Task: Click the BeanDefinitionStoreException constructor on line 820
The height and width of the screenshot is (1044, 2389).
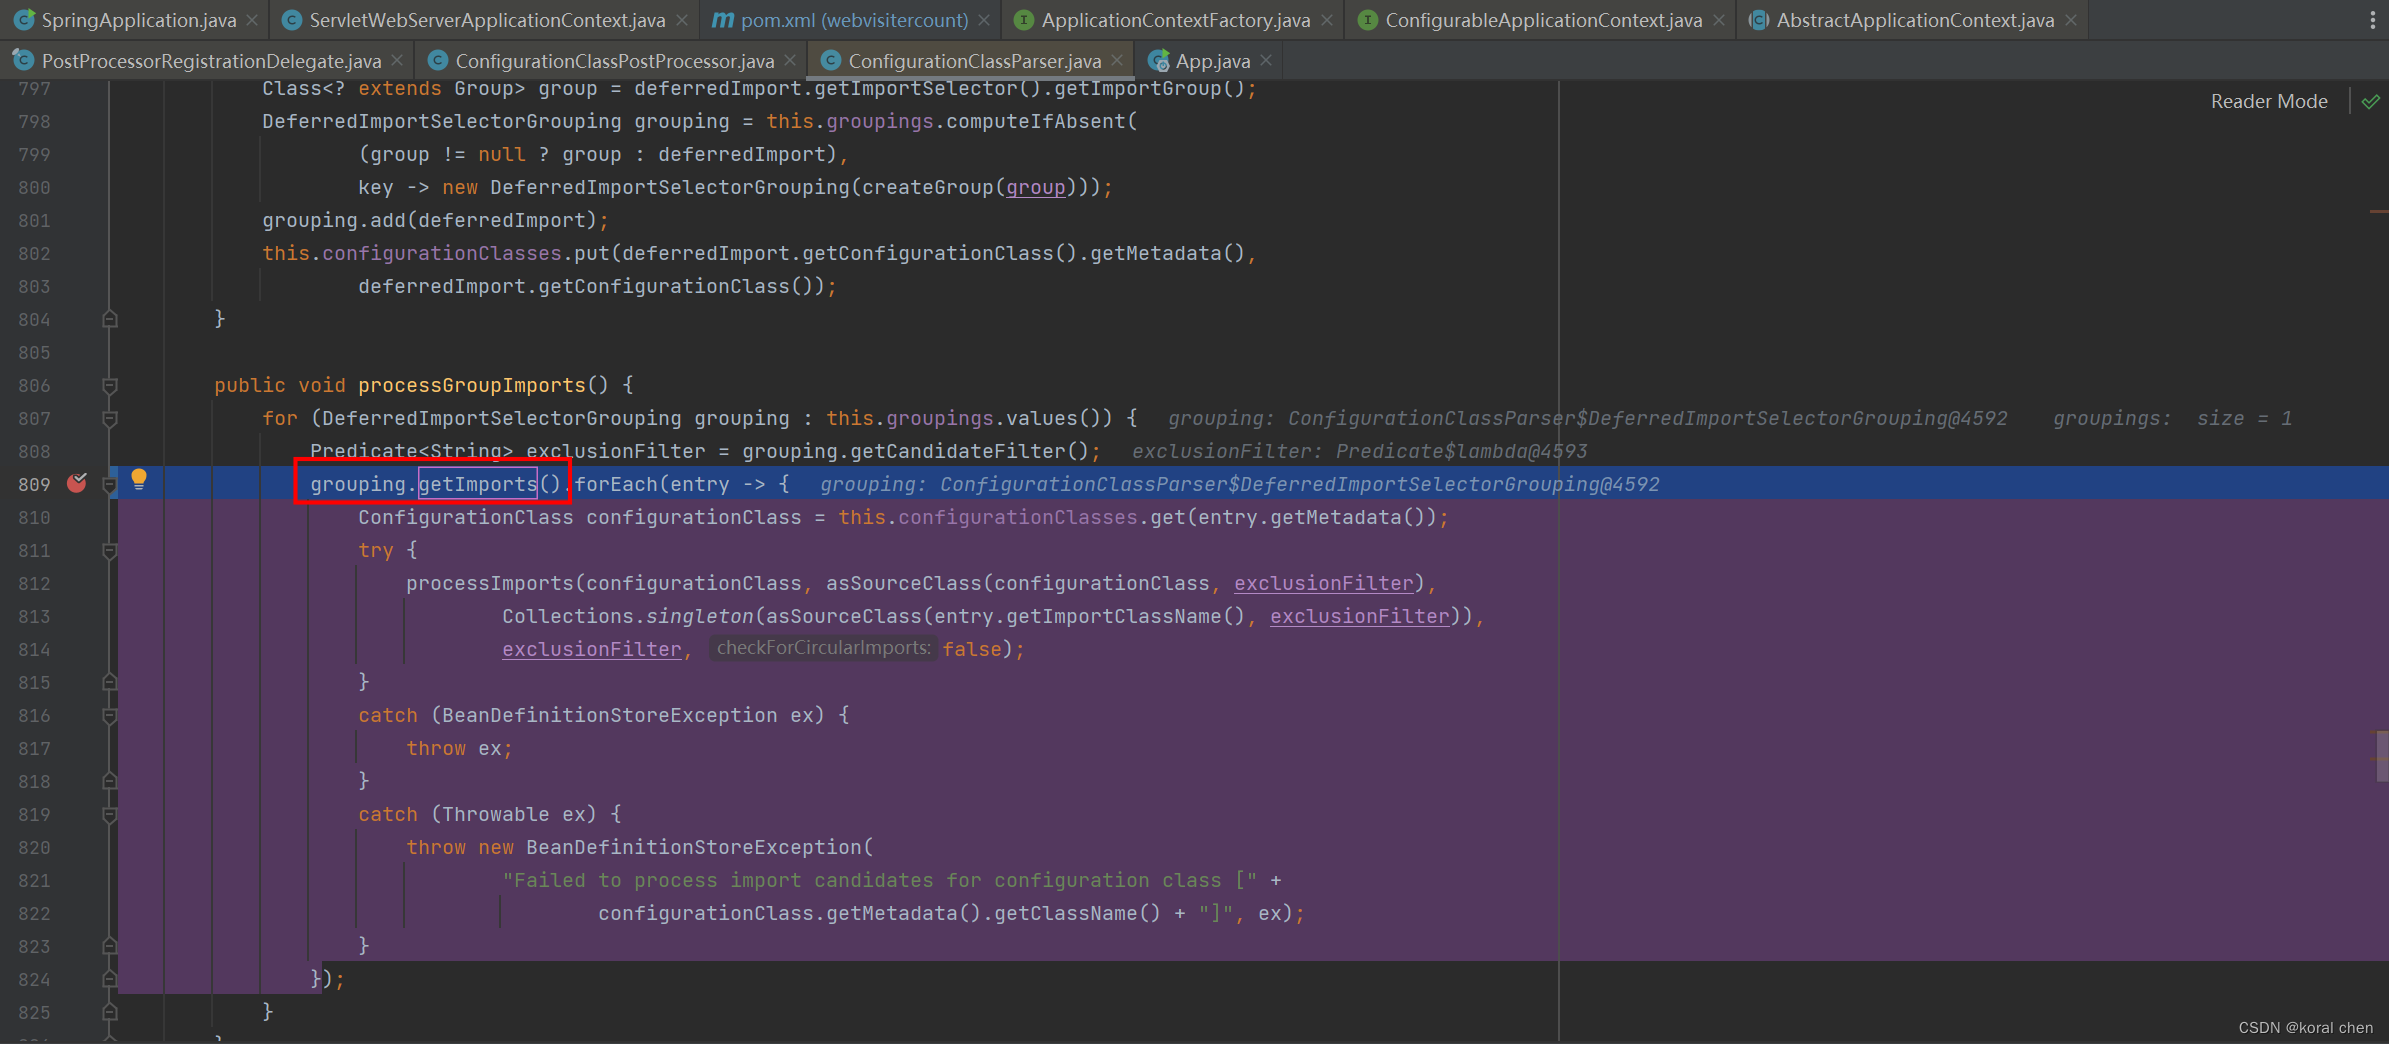Action: 694,848
